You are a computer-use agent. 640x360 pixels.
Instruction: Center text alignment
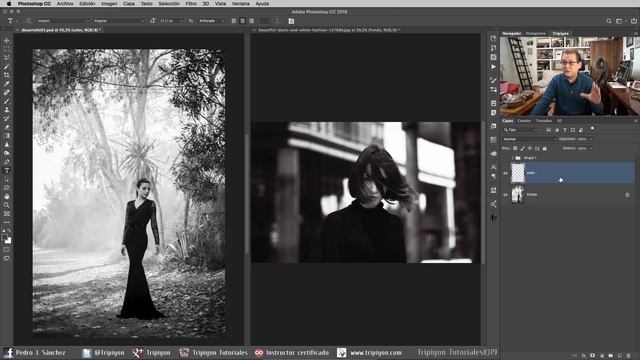242,21
